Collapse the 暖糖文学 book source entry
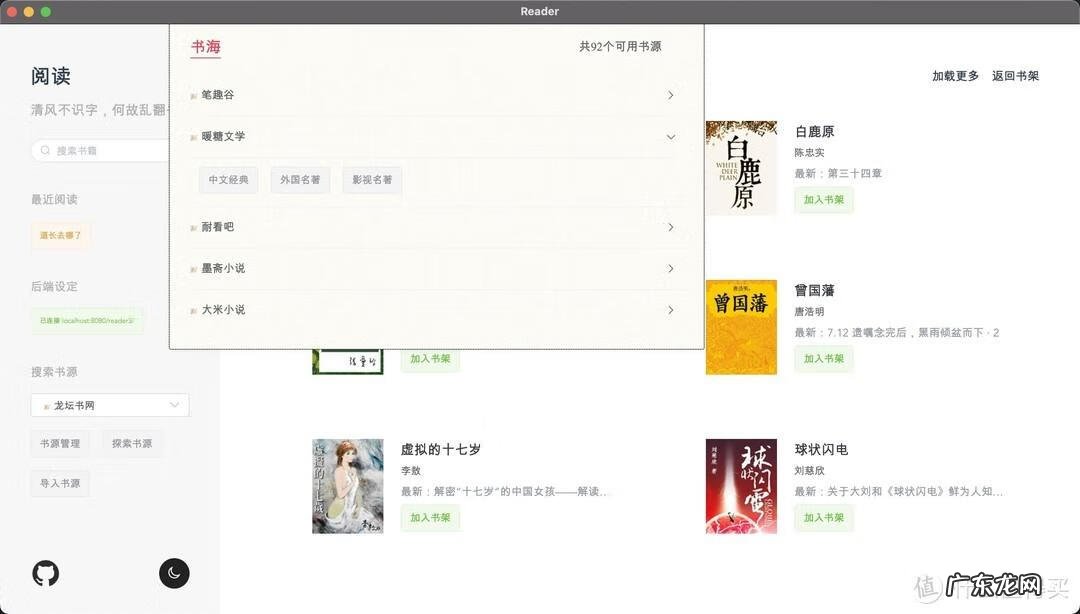1080x614 pixels. click(671, 136)
